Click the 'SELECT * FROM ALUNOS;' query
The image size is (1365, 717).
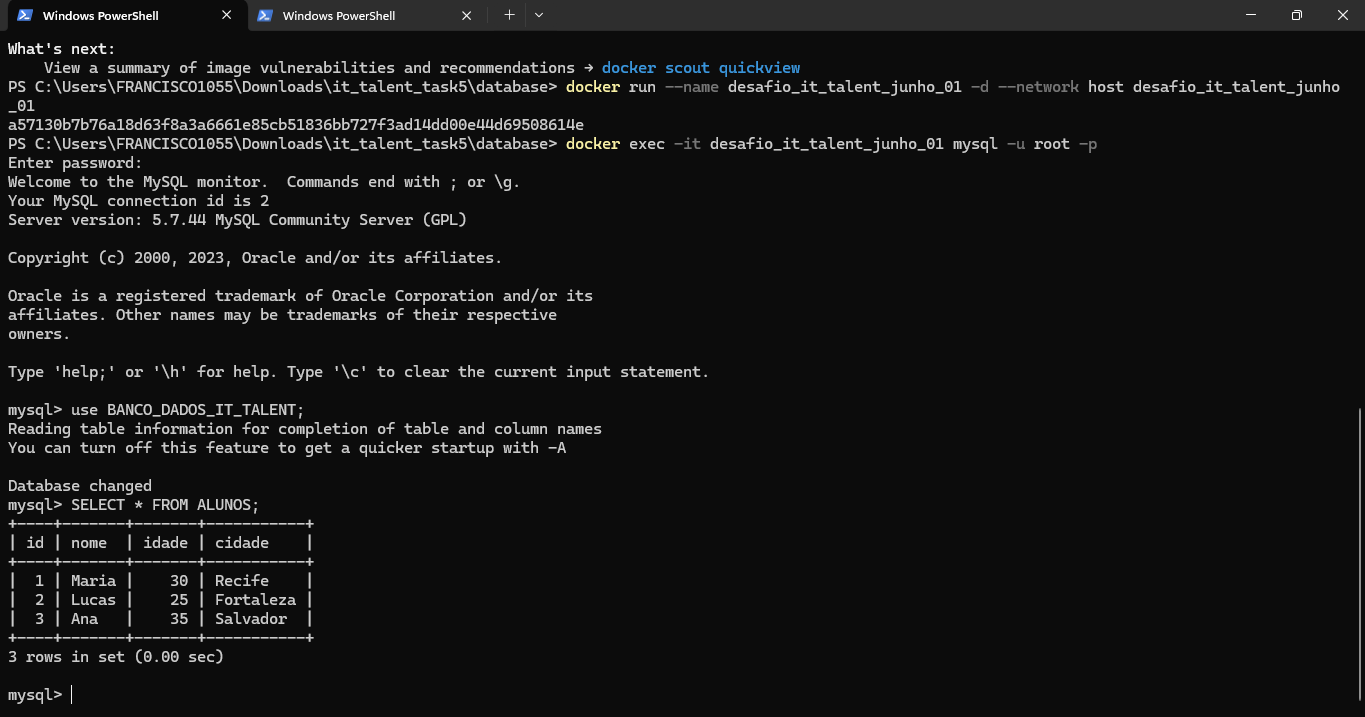point(165,505)
